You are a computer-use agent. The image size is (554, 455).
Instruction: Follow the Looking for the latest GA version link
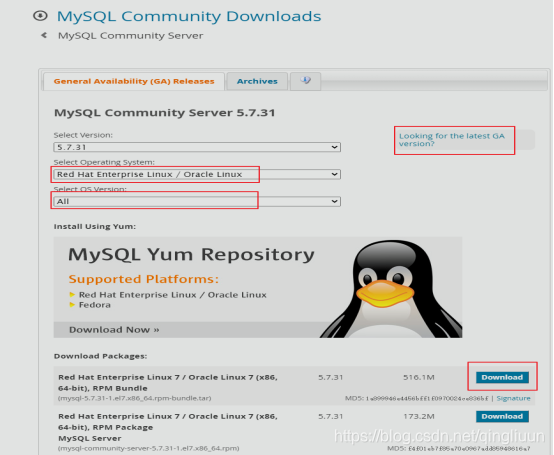[x=452, y=140]
